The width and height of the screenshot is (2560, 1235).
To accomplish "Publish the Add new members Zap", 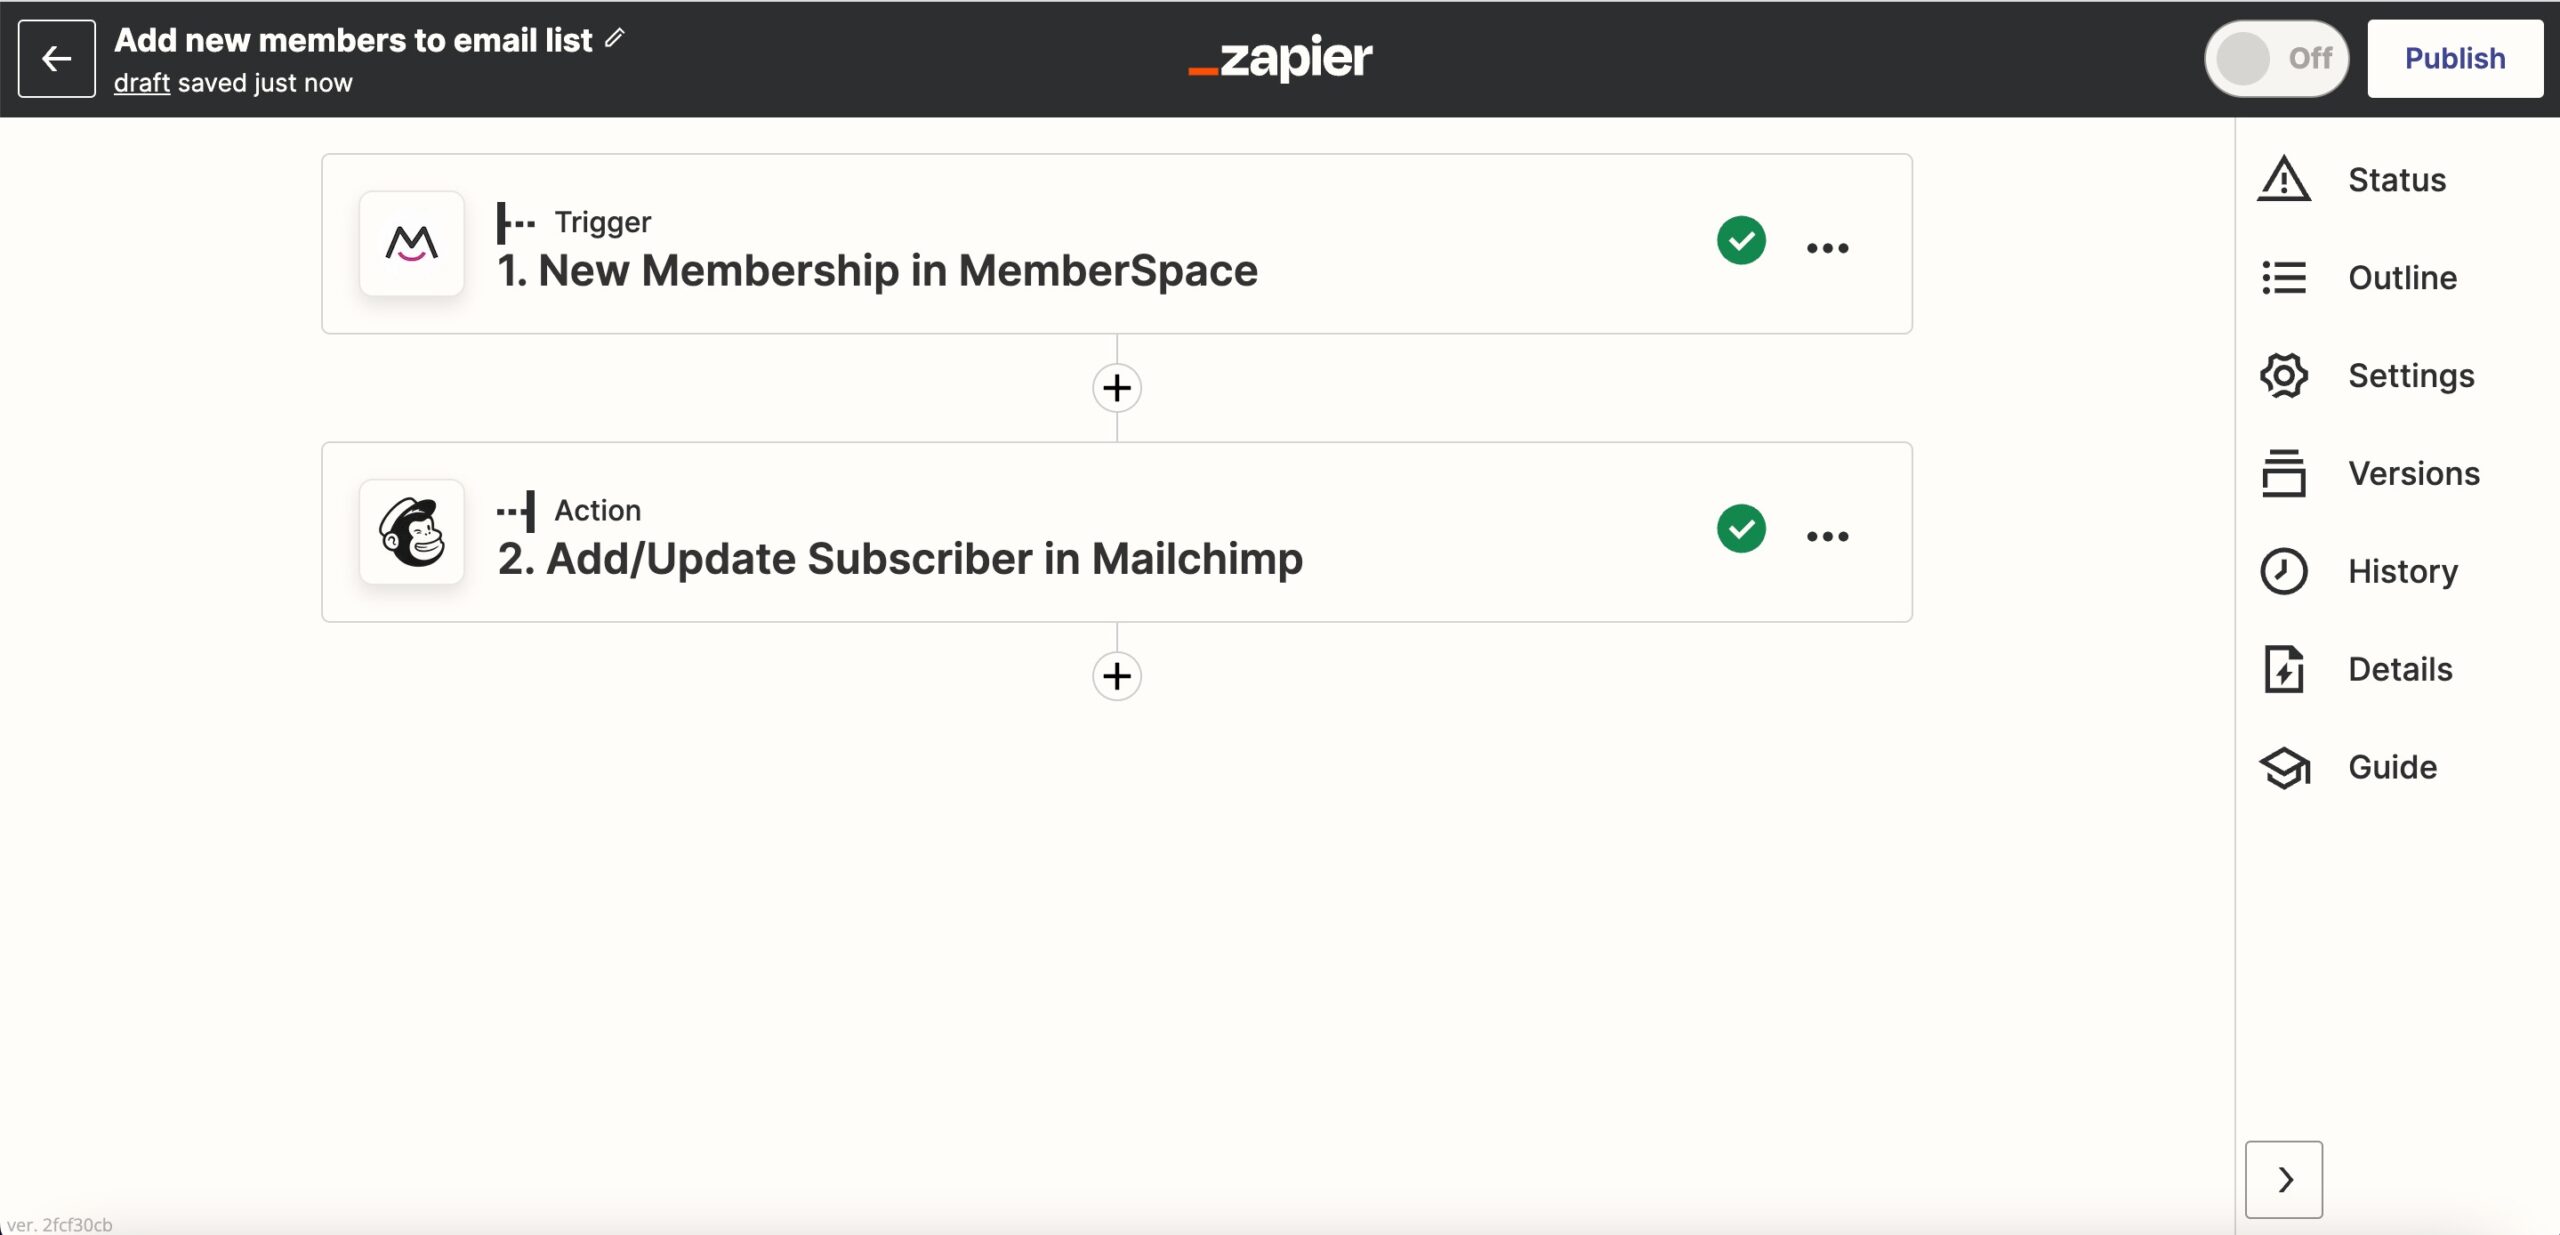I will pos(2456,57).
